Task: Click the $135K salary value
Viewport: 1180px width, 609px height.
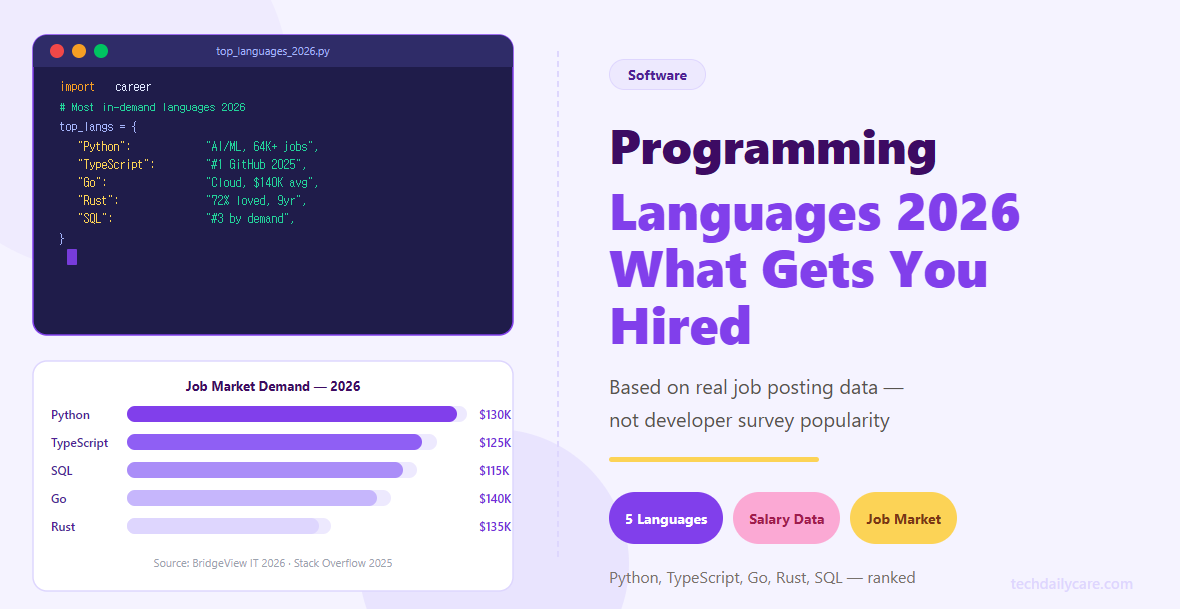Action: (x=494, y=526)
